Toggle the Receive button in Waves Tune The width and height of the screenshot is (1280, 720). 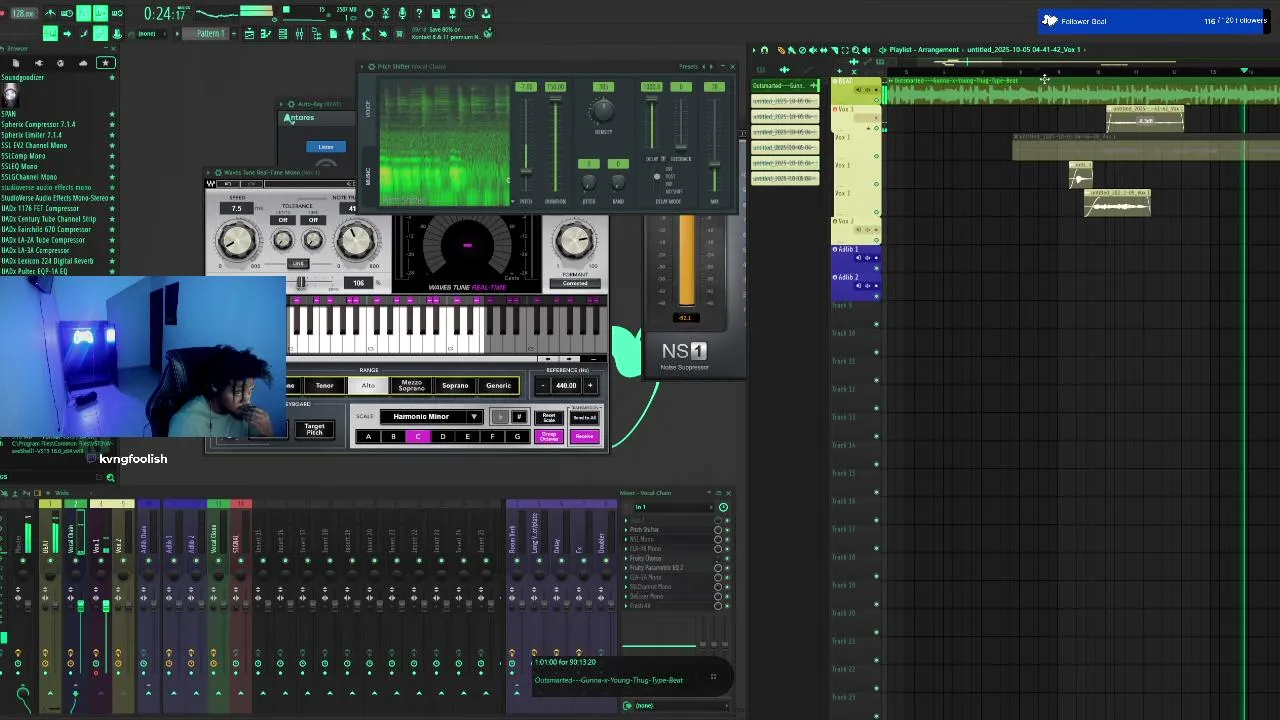coord(584,436)
